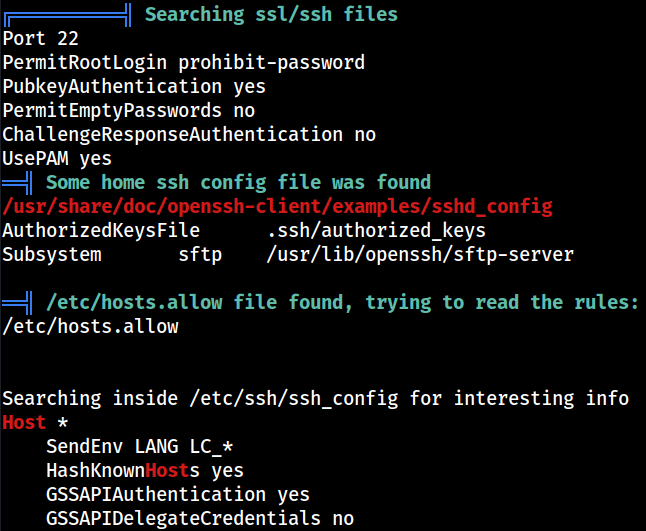Click the red sshd_config file path
Image resolution: width=646 pixels, height=531 pixels.
click(x=277, y=207)
